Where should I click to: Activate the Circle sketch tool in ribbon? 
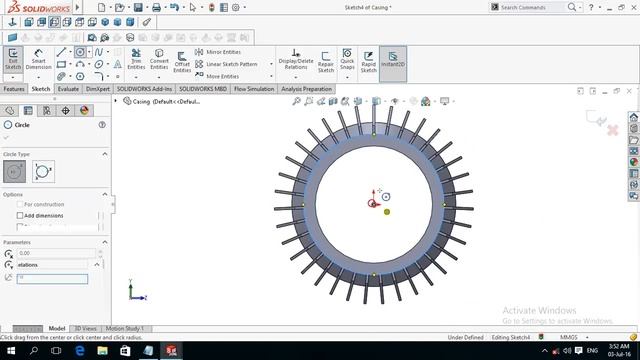click(80, 52)
